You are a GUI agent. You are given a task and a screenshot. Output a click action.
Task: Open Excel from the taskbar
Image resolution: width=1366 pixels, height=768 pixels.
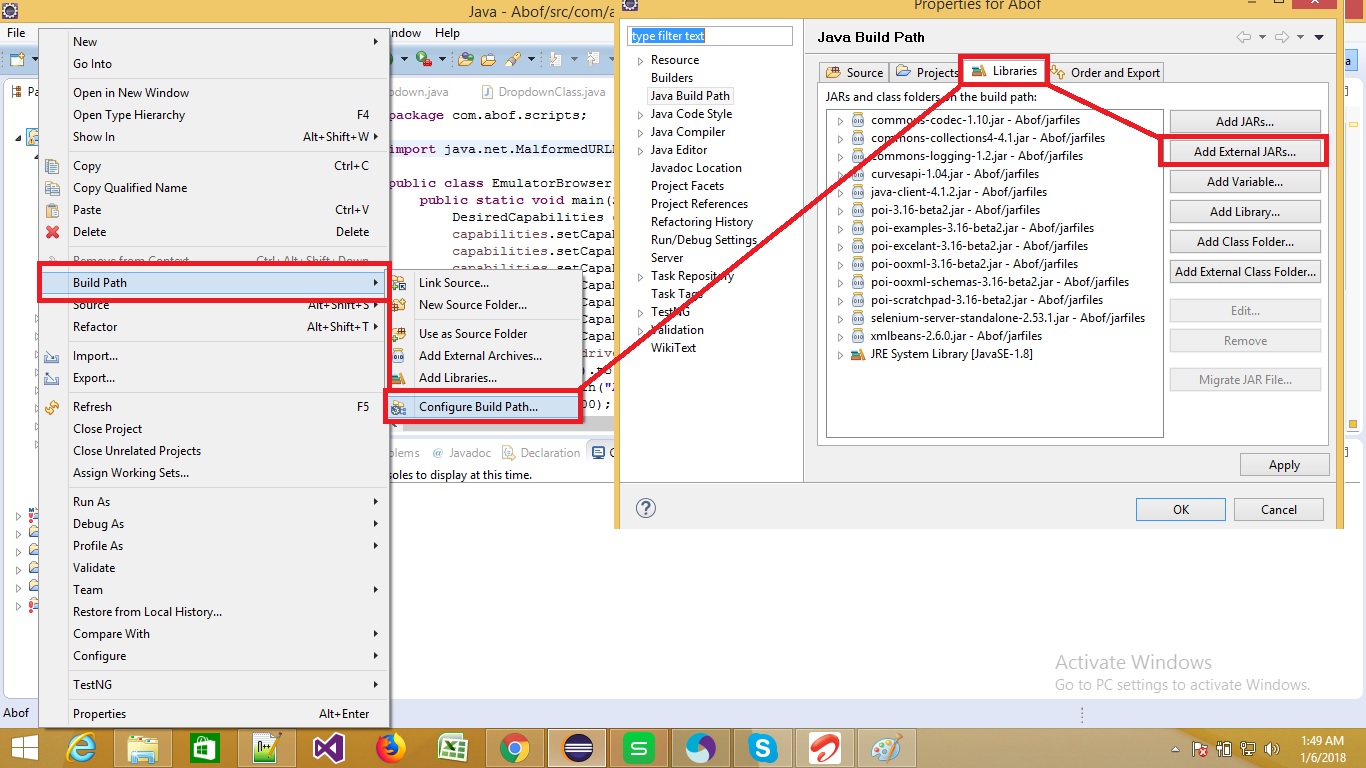(452, 747)
